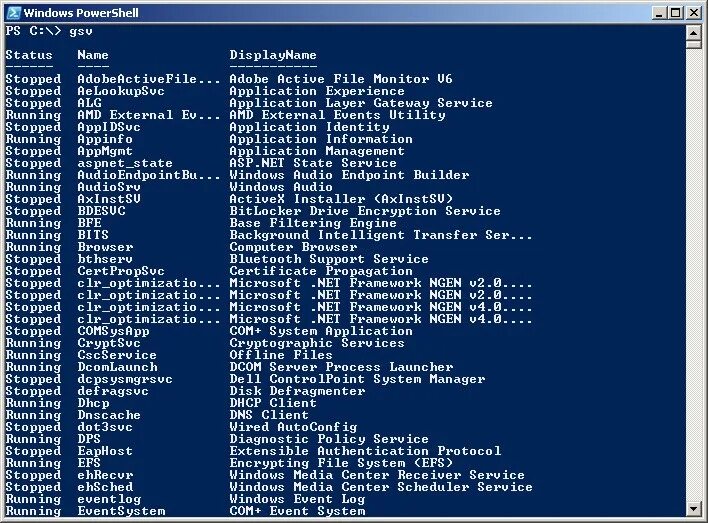Click the 'aspnet_state' service name
Image resolution: width=708 pixels, height=523 pixels.
point(125,163)
